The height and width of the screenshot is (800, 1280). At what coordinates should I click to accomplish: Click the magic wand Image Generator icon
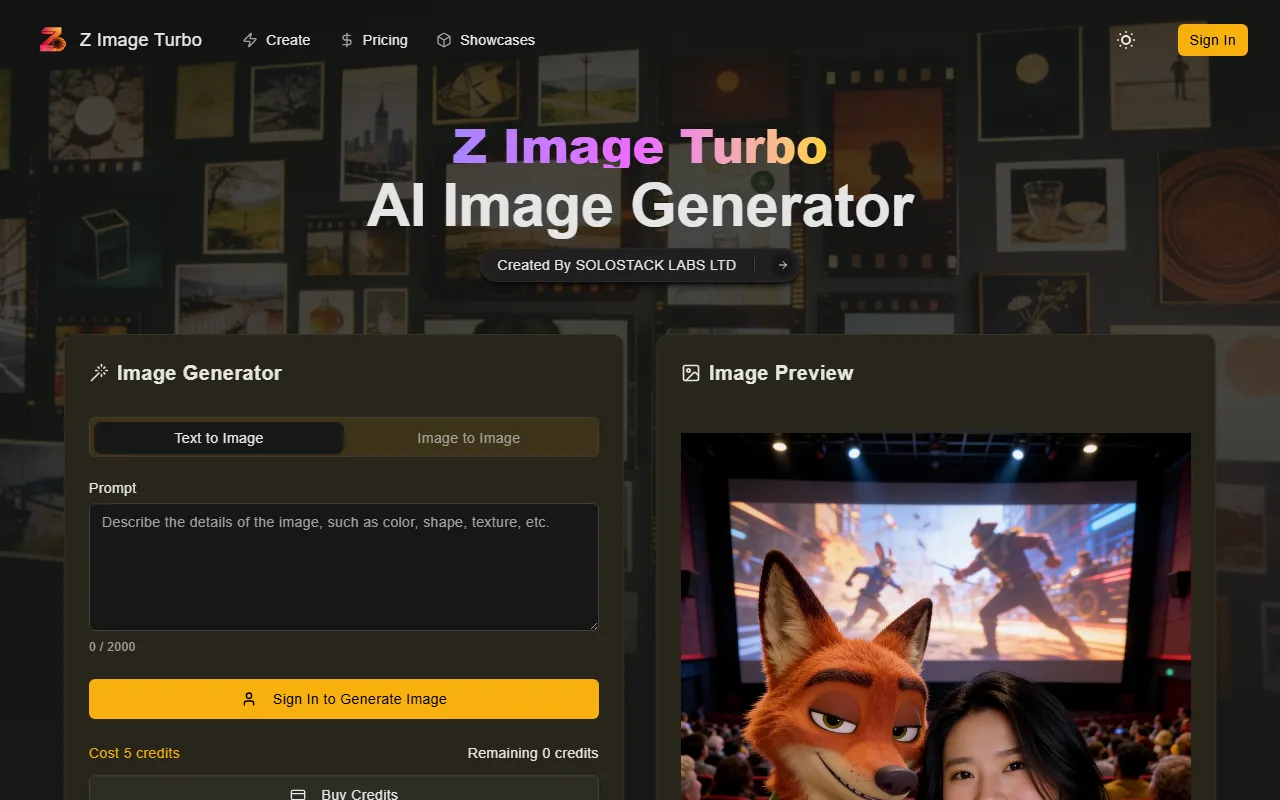click(x=99, y=373)
